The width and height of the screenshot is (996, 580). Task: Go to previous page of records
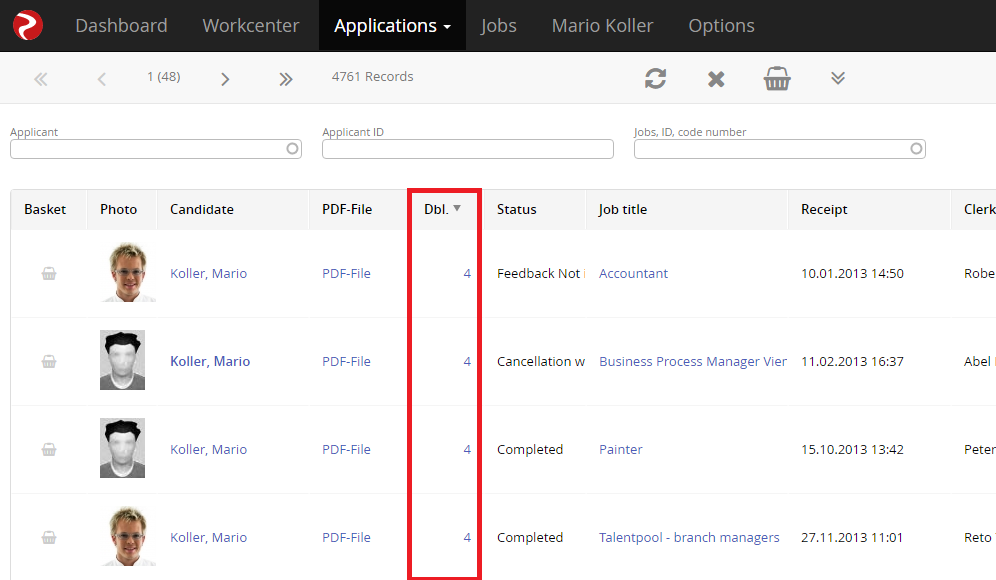pyautogui.click(x=102, y=79)
